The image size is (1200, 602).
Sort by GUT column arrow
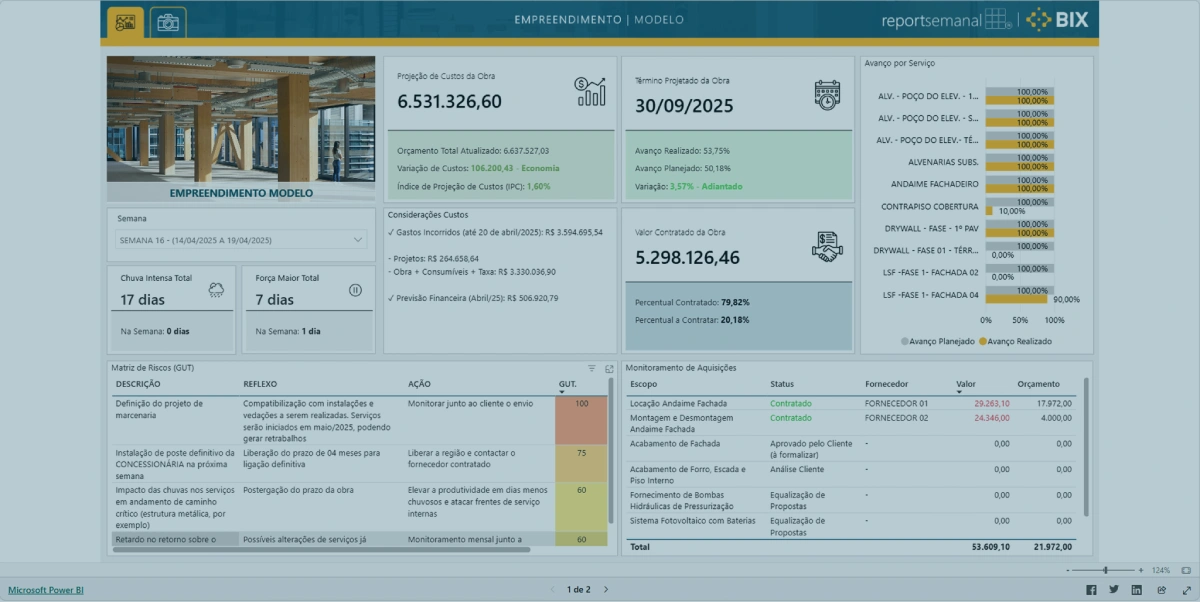click(x=562, y=392)
